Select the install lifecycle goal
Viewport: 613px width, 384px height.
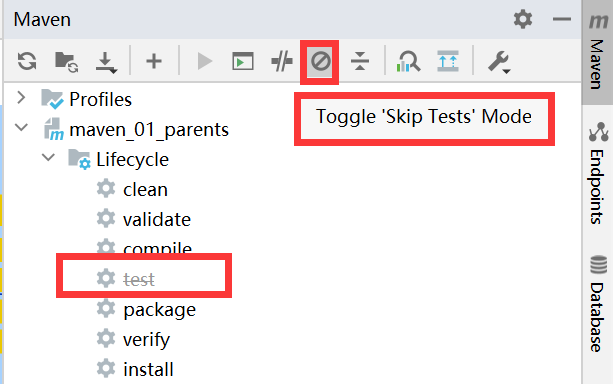point(148,370)
